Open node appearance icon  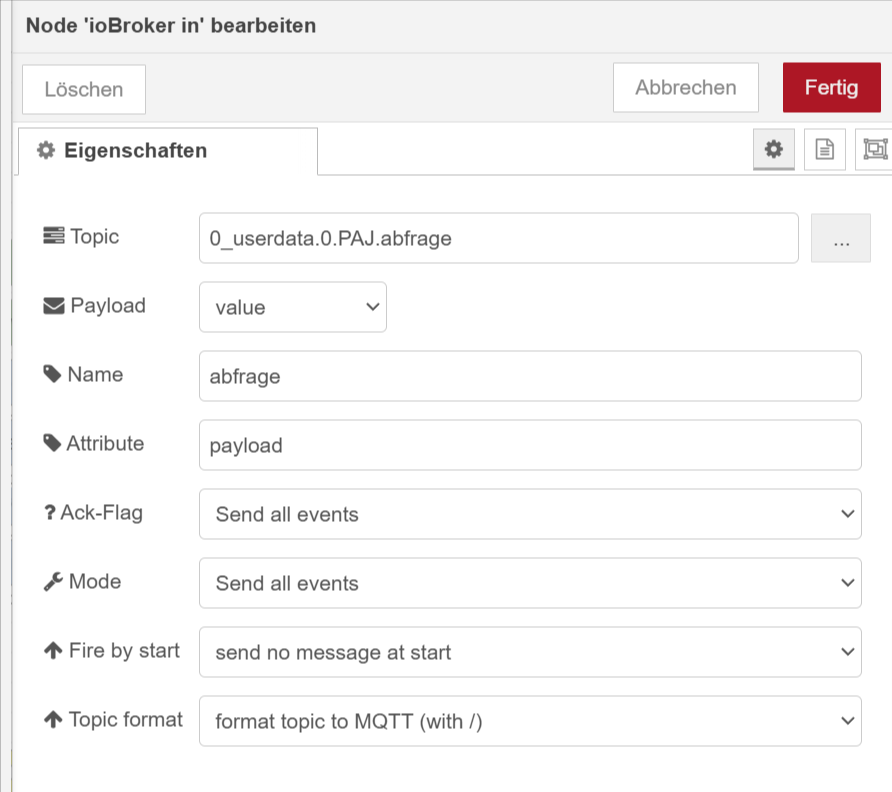coord(875,149)
